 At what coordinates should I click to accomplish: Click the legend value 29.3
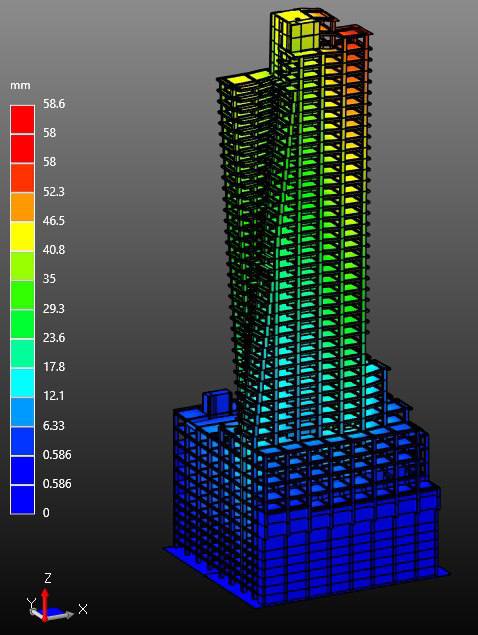pyautogui.click(x=53, y=309)
